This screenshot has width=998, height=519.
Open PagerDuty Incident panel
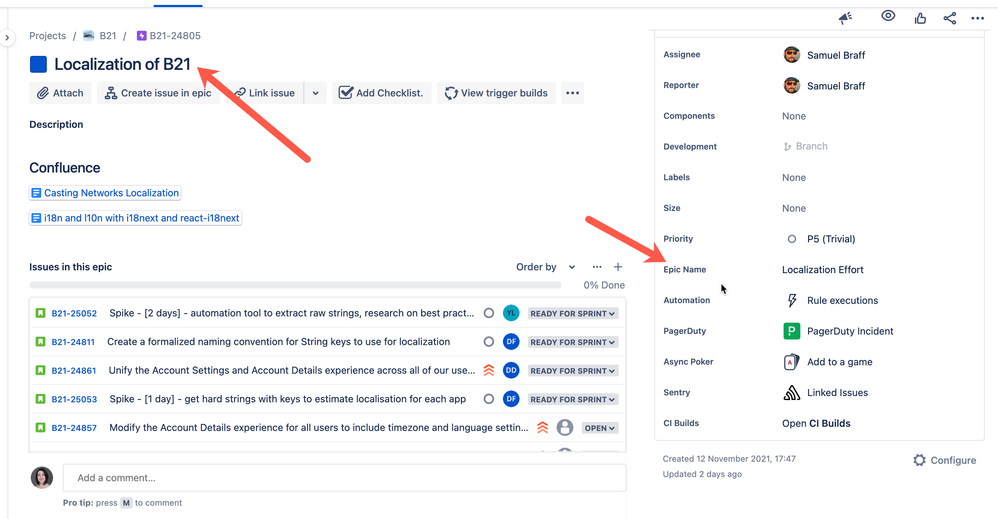click(838, 331)
